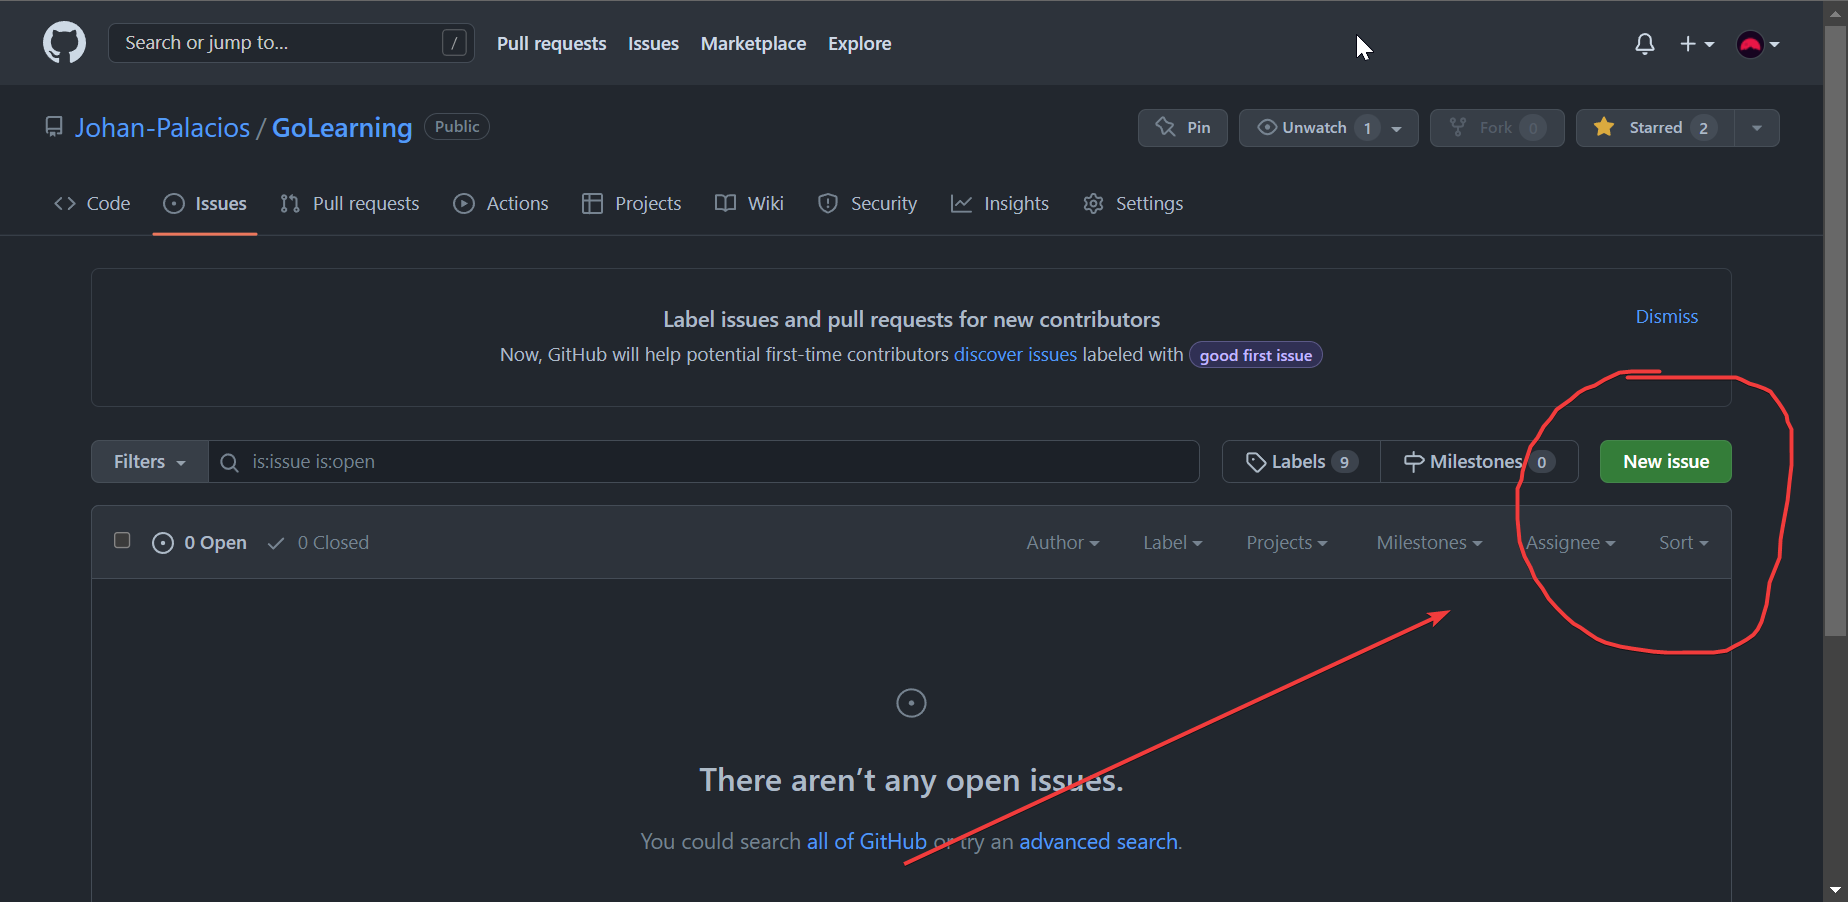
Task: Click the star icon on Starred button
Action: pyautogui.click(x=1604, y=127)
